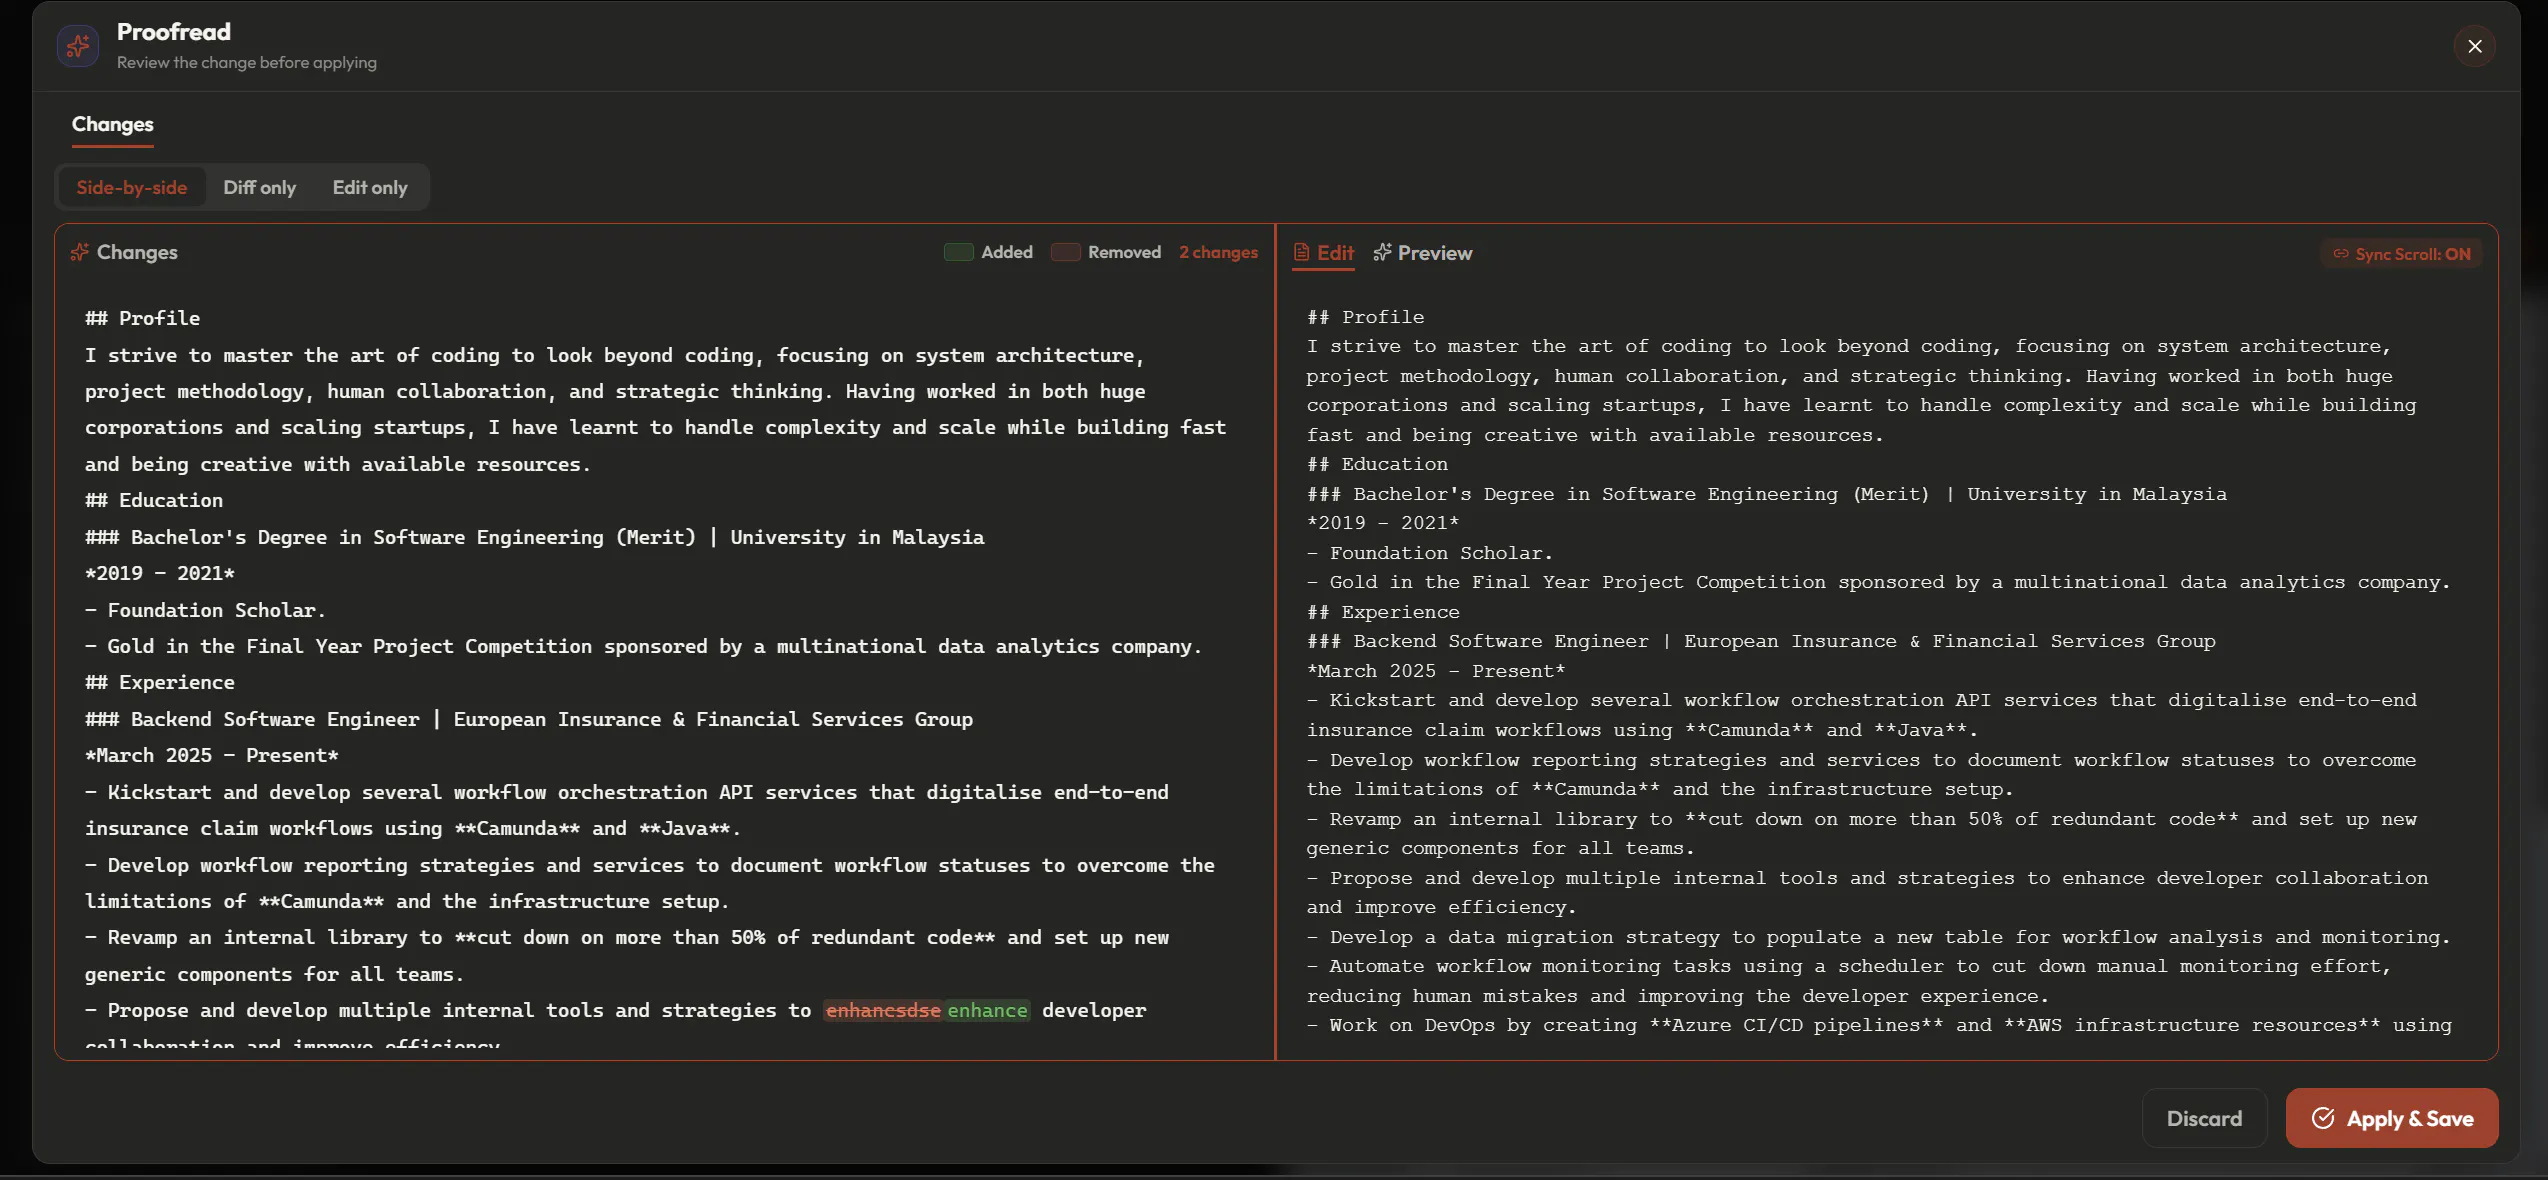Click '*March 2025 - Present*' in Changes pane
The image size is (2548, 1180).
coord(212,755)
